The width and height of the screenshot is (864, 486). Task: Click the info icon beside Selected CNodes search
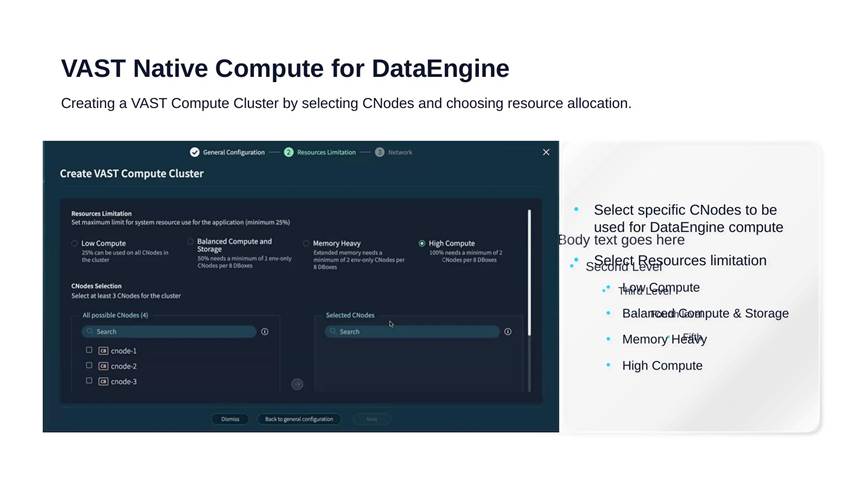507,332
